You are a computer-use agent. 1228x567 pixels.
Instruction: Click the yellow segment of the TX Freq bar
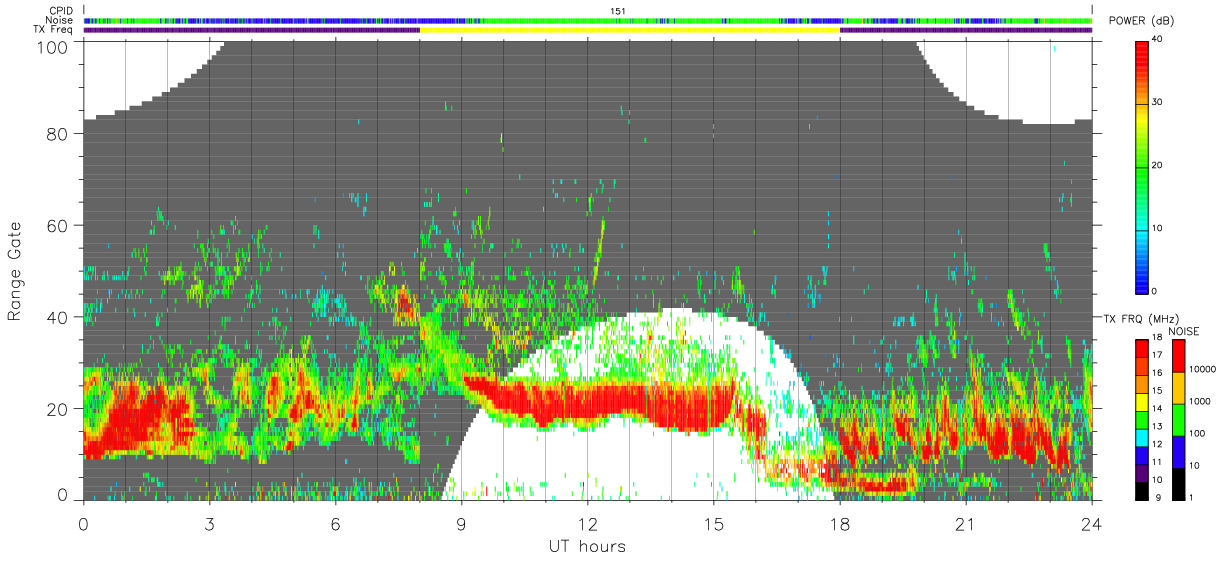(630, 30)
